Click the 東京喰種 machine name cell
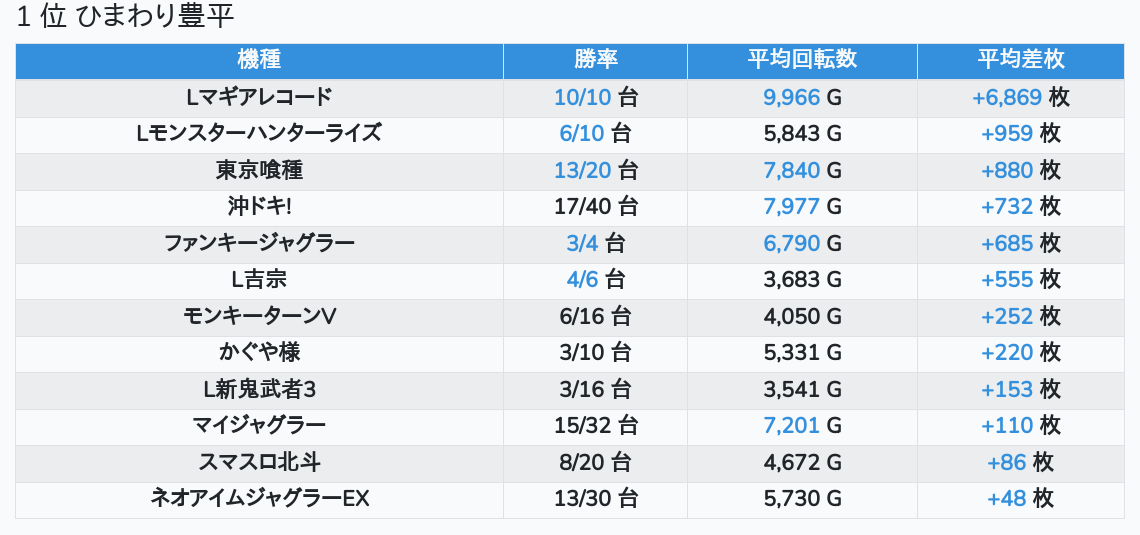 tap(259, 170)
